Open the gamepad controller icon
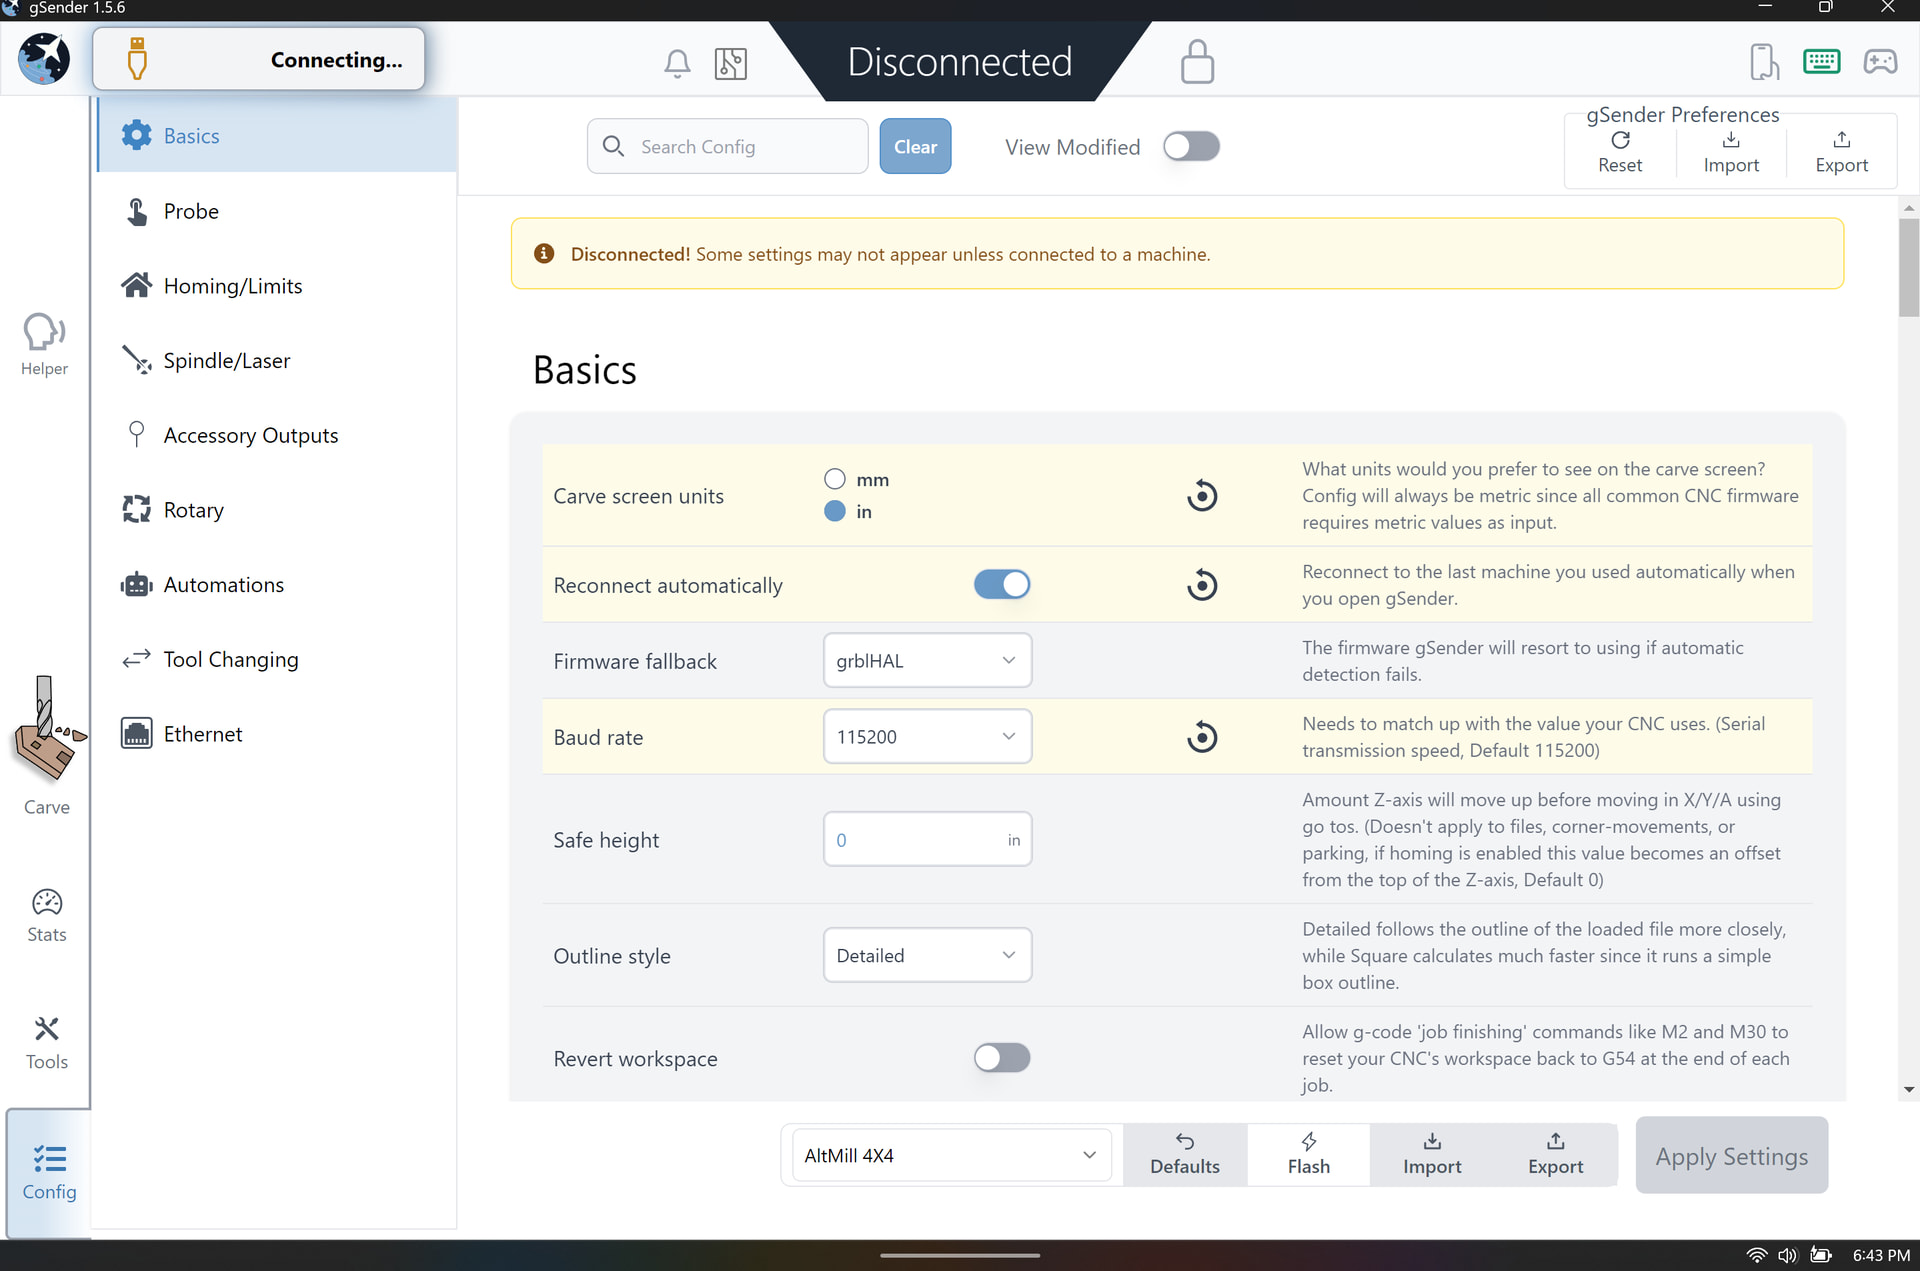Image resolution: width=1920 pixels, height=1271 pixels. tap(1880, 62)
